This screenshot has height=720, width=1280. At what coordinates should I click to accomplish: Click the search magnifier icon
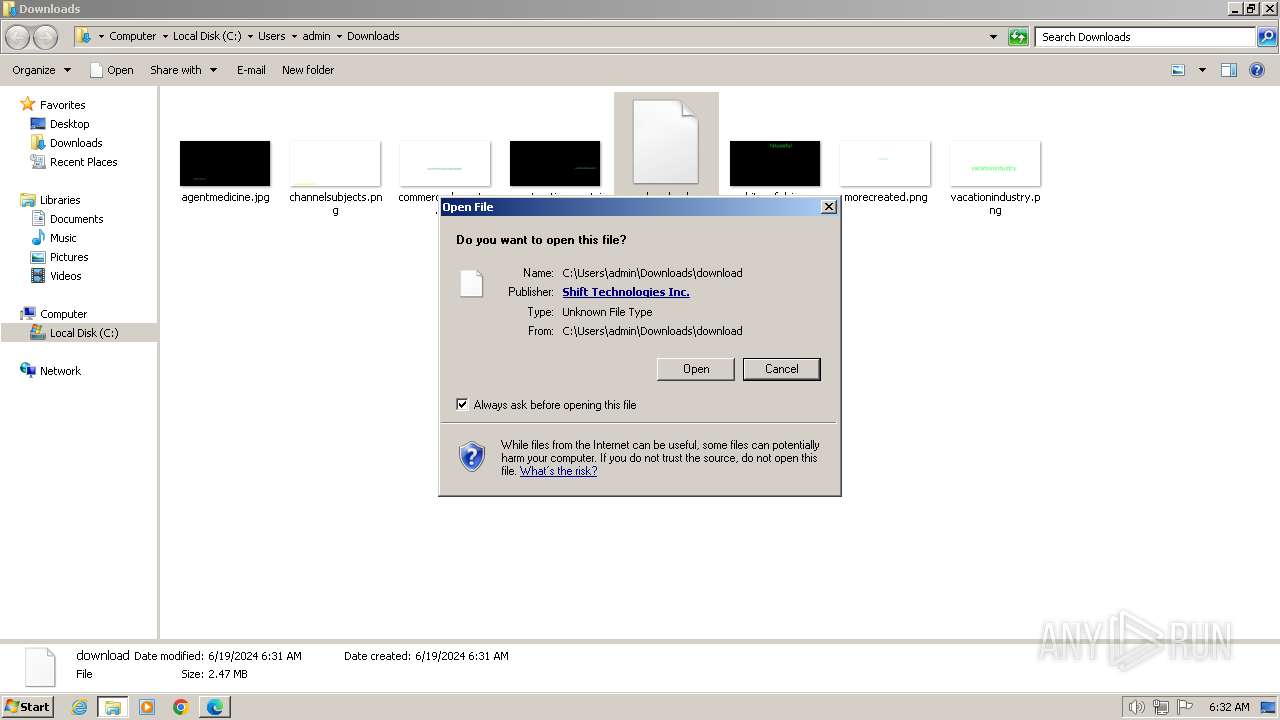tap(1266, 37)
